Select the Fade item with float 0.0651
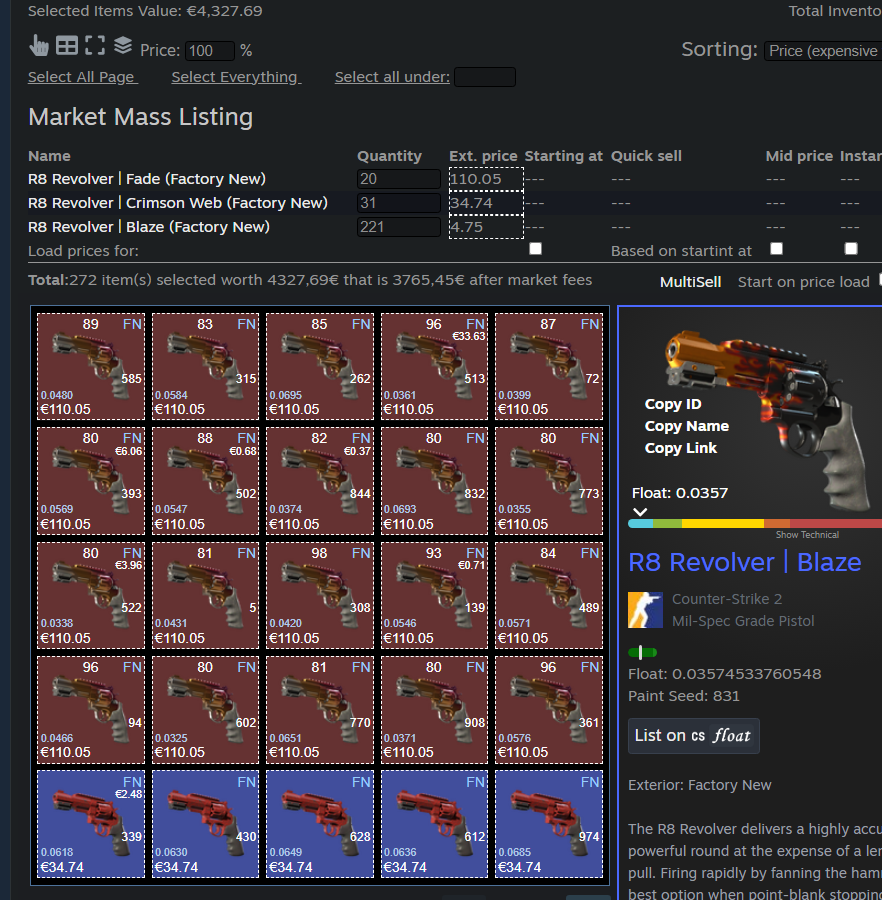This screenshot has height=900, width=882. click(x=320, y=710)
